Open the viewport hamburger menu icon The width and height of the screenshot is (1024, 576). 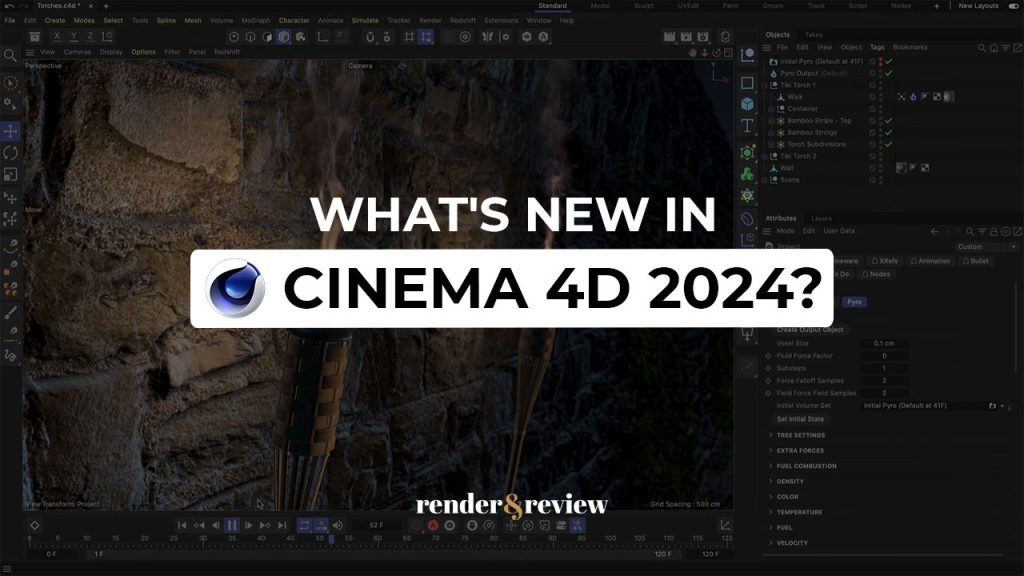(30, 52)
